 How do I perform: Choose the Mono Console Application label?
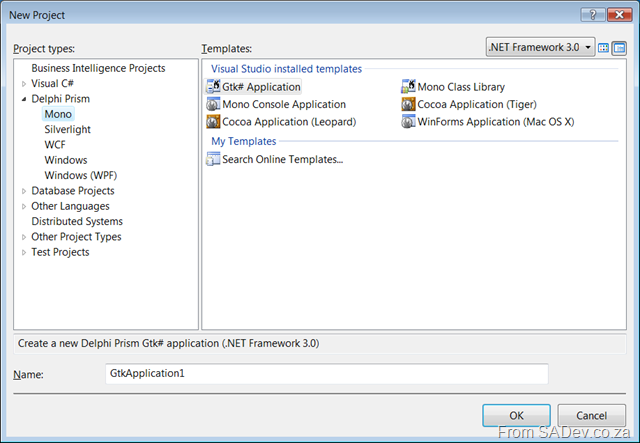[284, 104]
